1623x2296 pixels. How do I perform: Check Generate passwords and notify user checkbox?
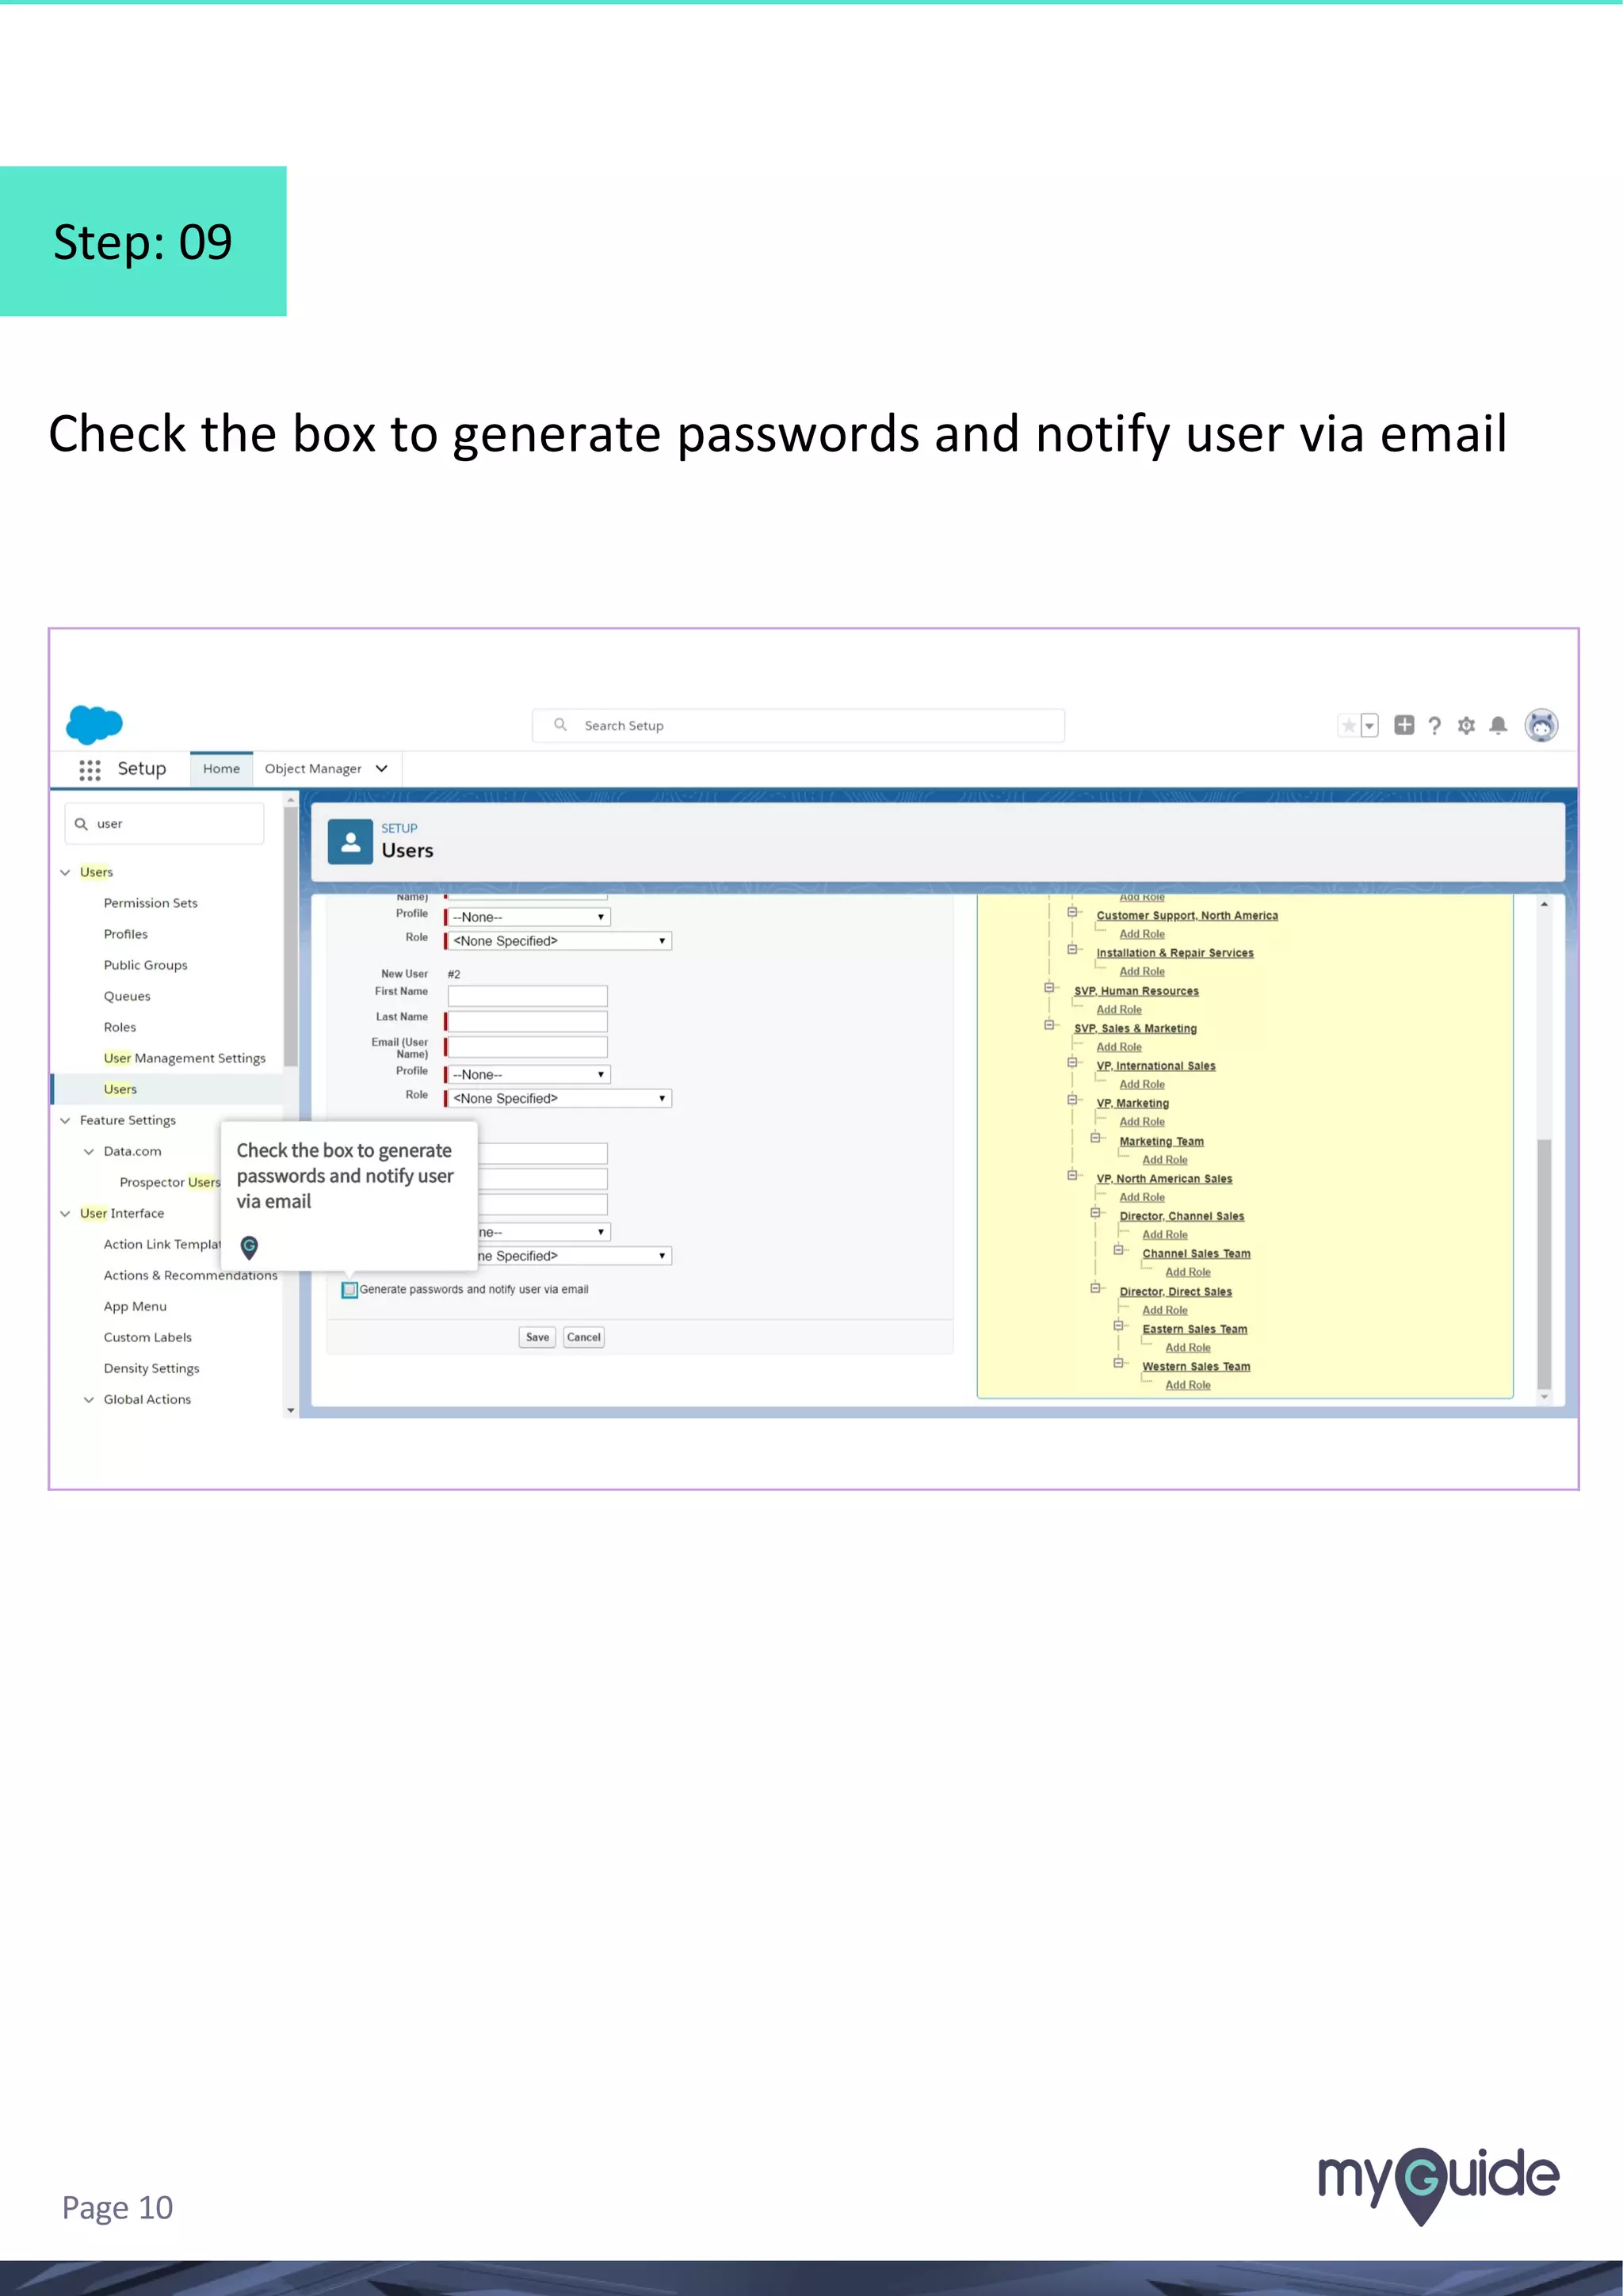click(350, 1290)
